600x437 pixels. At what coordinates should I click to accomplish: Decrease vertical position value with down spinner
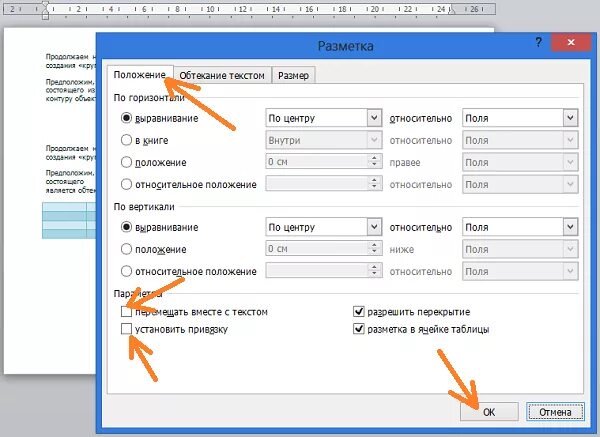coord(374,253)
